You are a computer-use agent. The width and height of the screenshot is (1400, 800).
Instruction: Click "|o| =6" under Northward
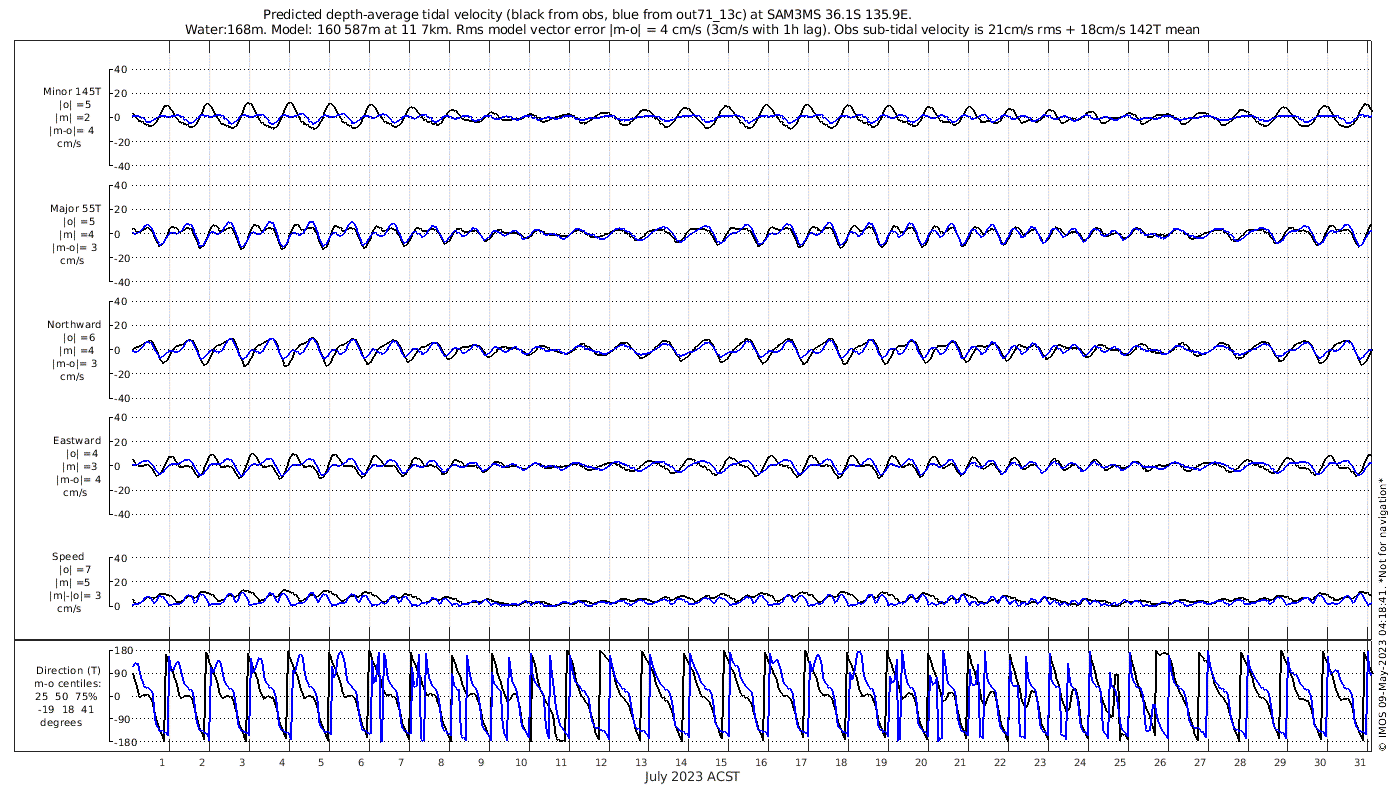(x=77, y=337)
